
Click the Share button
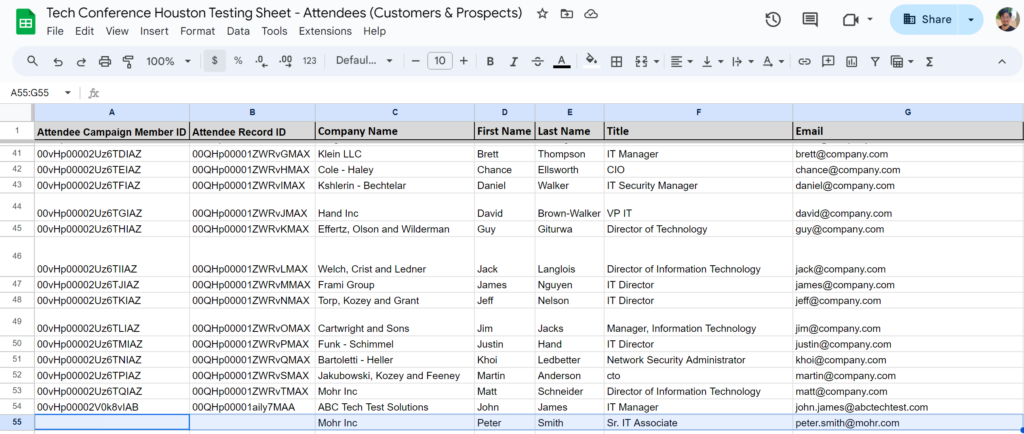[926, 20]
